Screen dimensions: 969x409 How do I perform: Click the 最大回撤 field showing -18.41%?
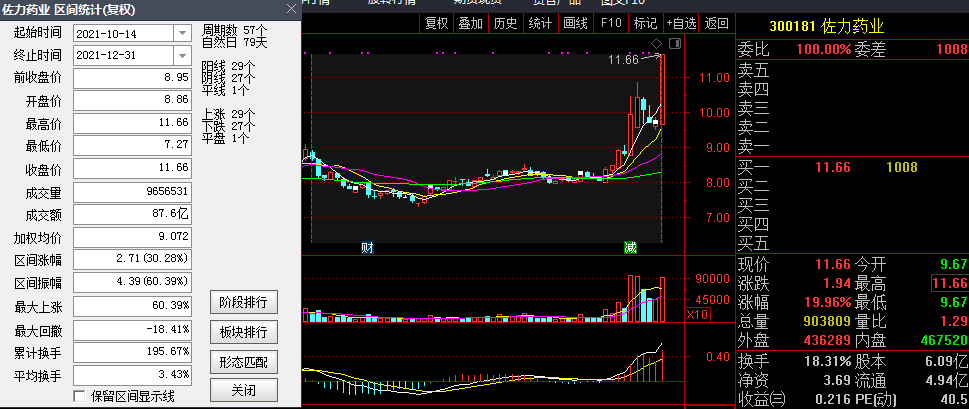point(132,329)
